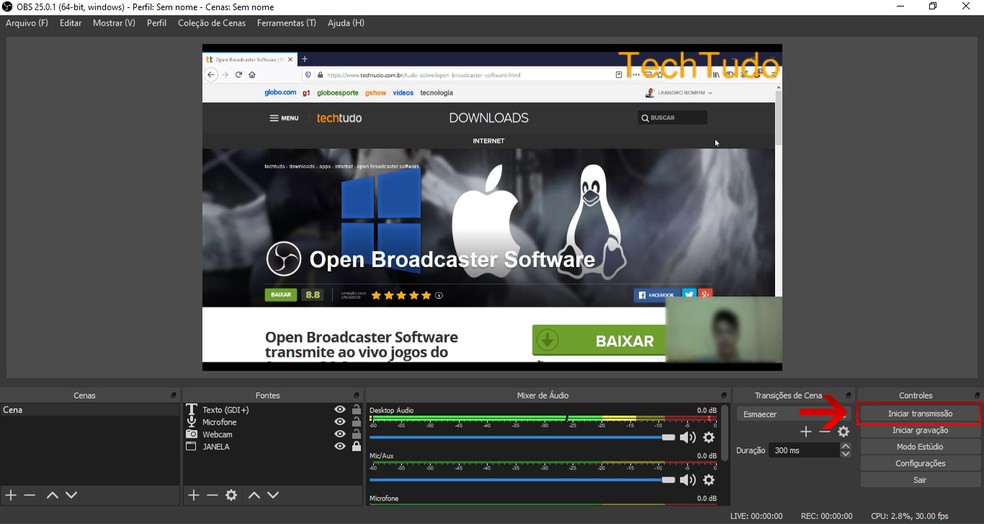Select the Webcam source row
This screenshot has height=524, width=984.
[274, 434]
